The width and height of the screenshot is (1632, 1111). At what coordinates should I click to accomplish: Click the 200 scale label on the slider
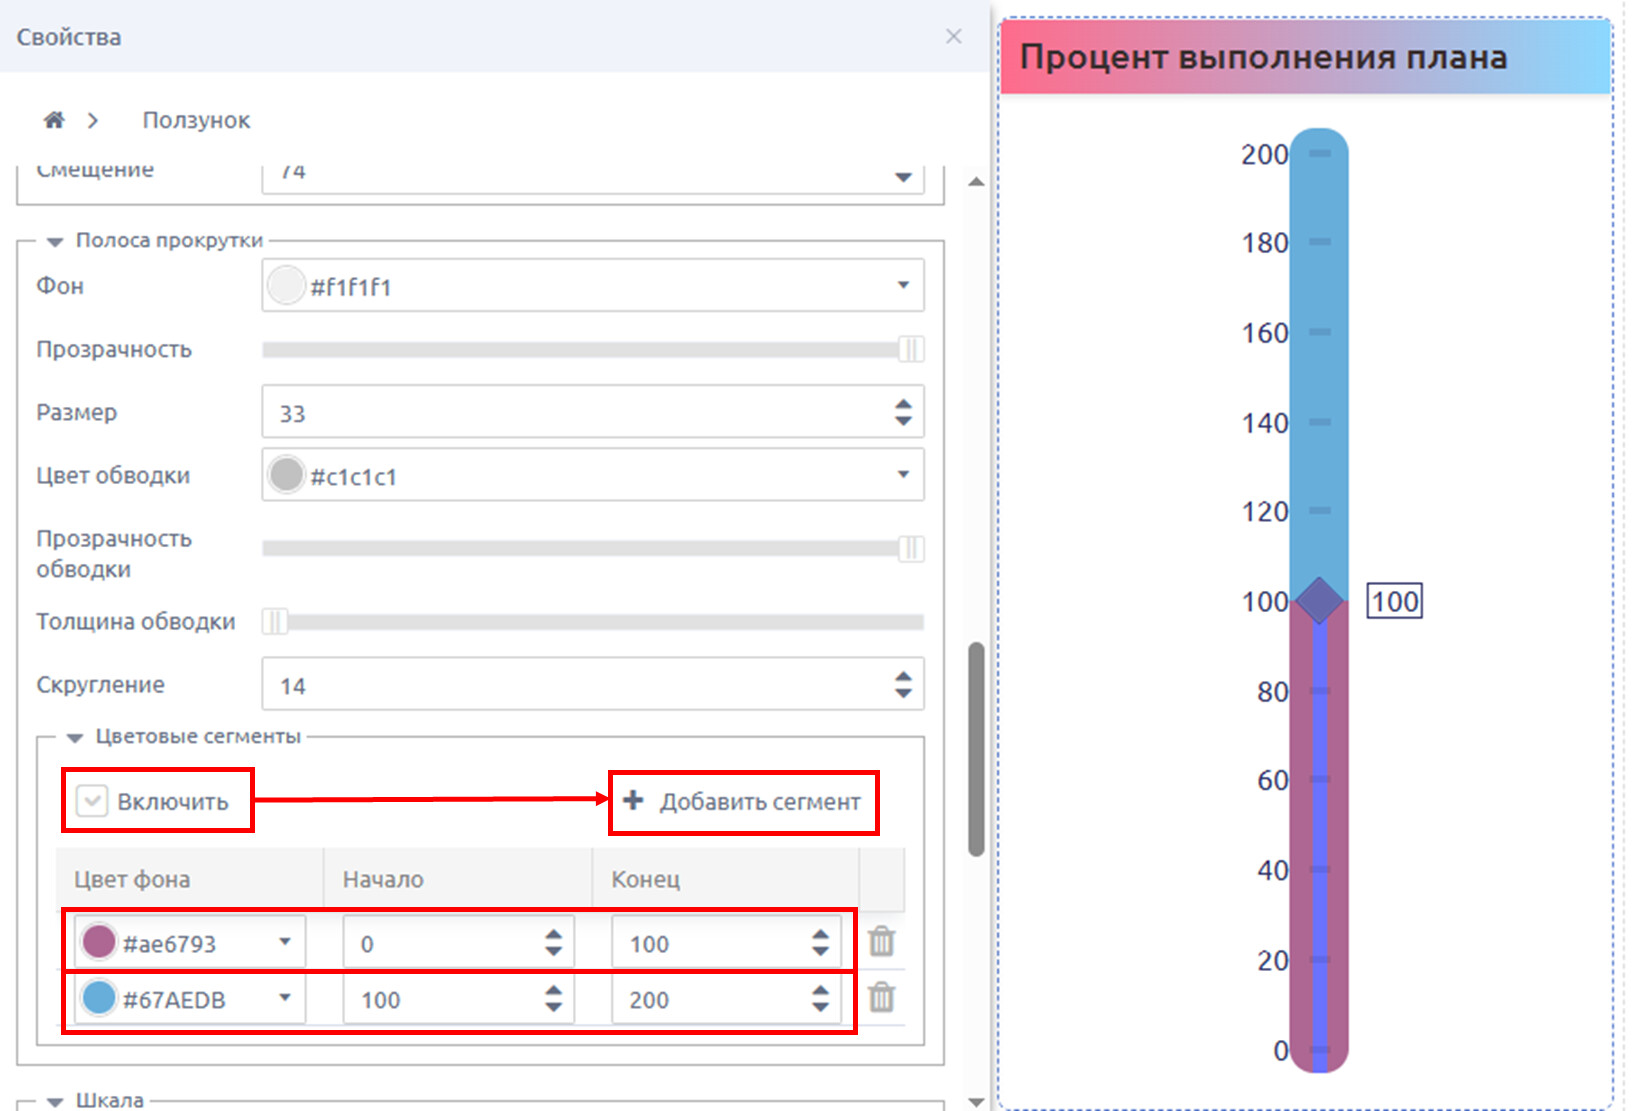[1265, 154]
